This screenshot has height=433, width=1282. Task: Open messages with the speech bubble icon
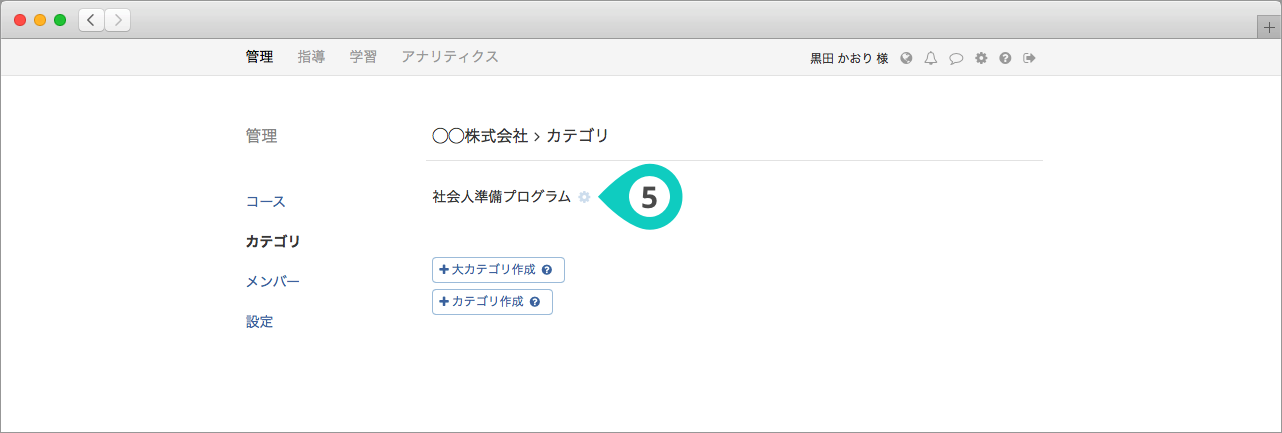pos(956,58)
